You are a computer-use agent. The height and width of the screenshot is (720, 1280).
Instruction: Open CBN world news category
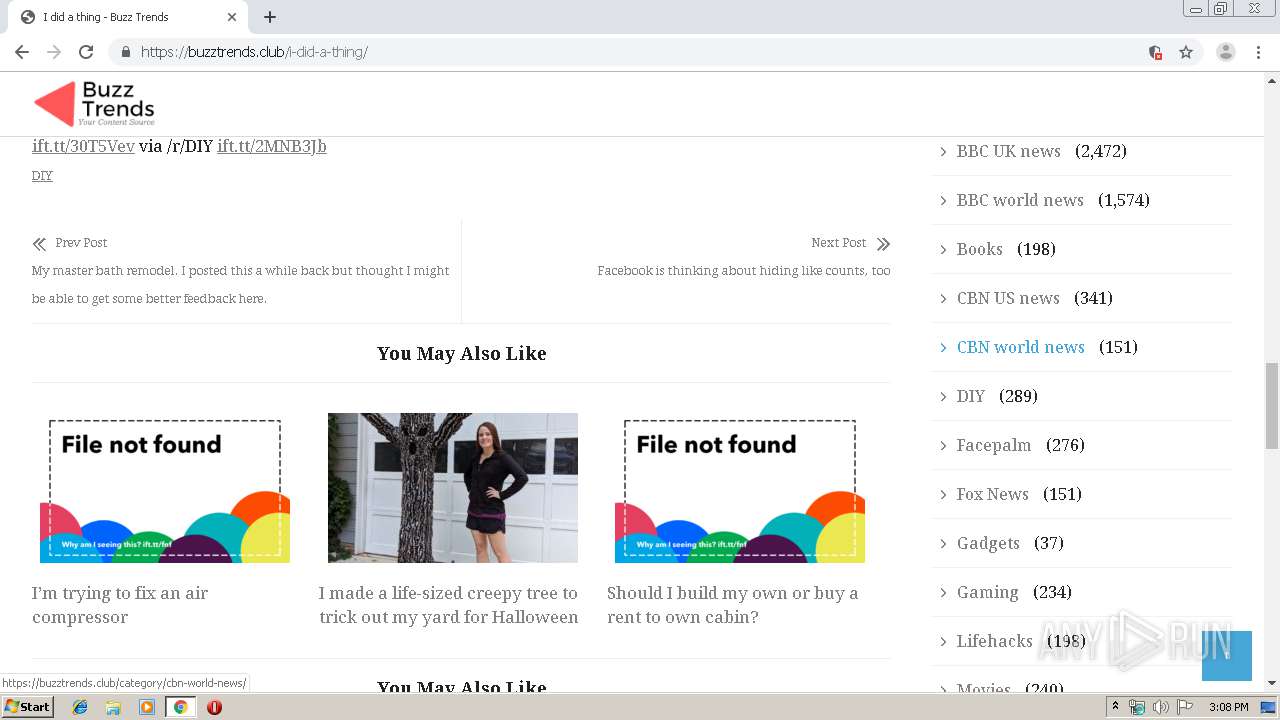coord(1021,347)
